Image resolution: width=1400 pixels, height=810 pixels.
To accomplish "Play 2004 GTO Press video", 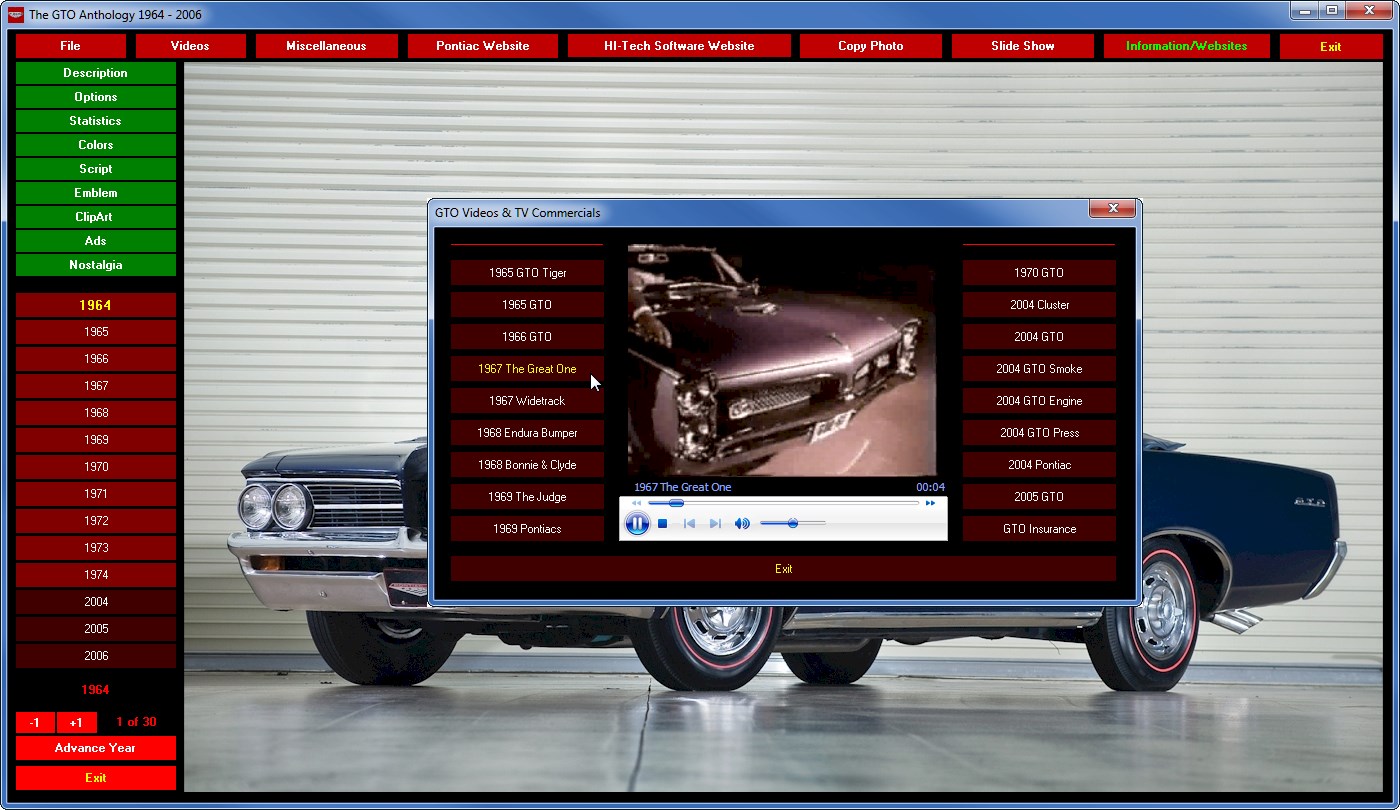I will [x=1039, y=433].
